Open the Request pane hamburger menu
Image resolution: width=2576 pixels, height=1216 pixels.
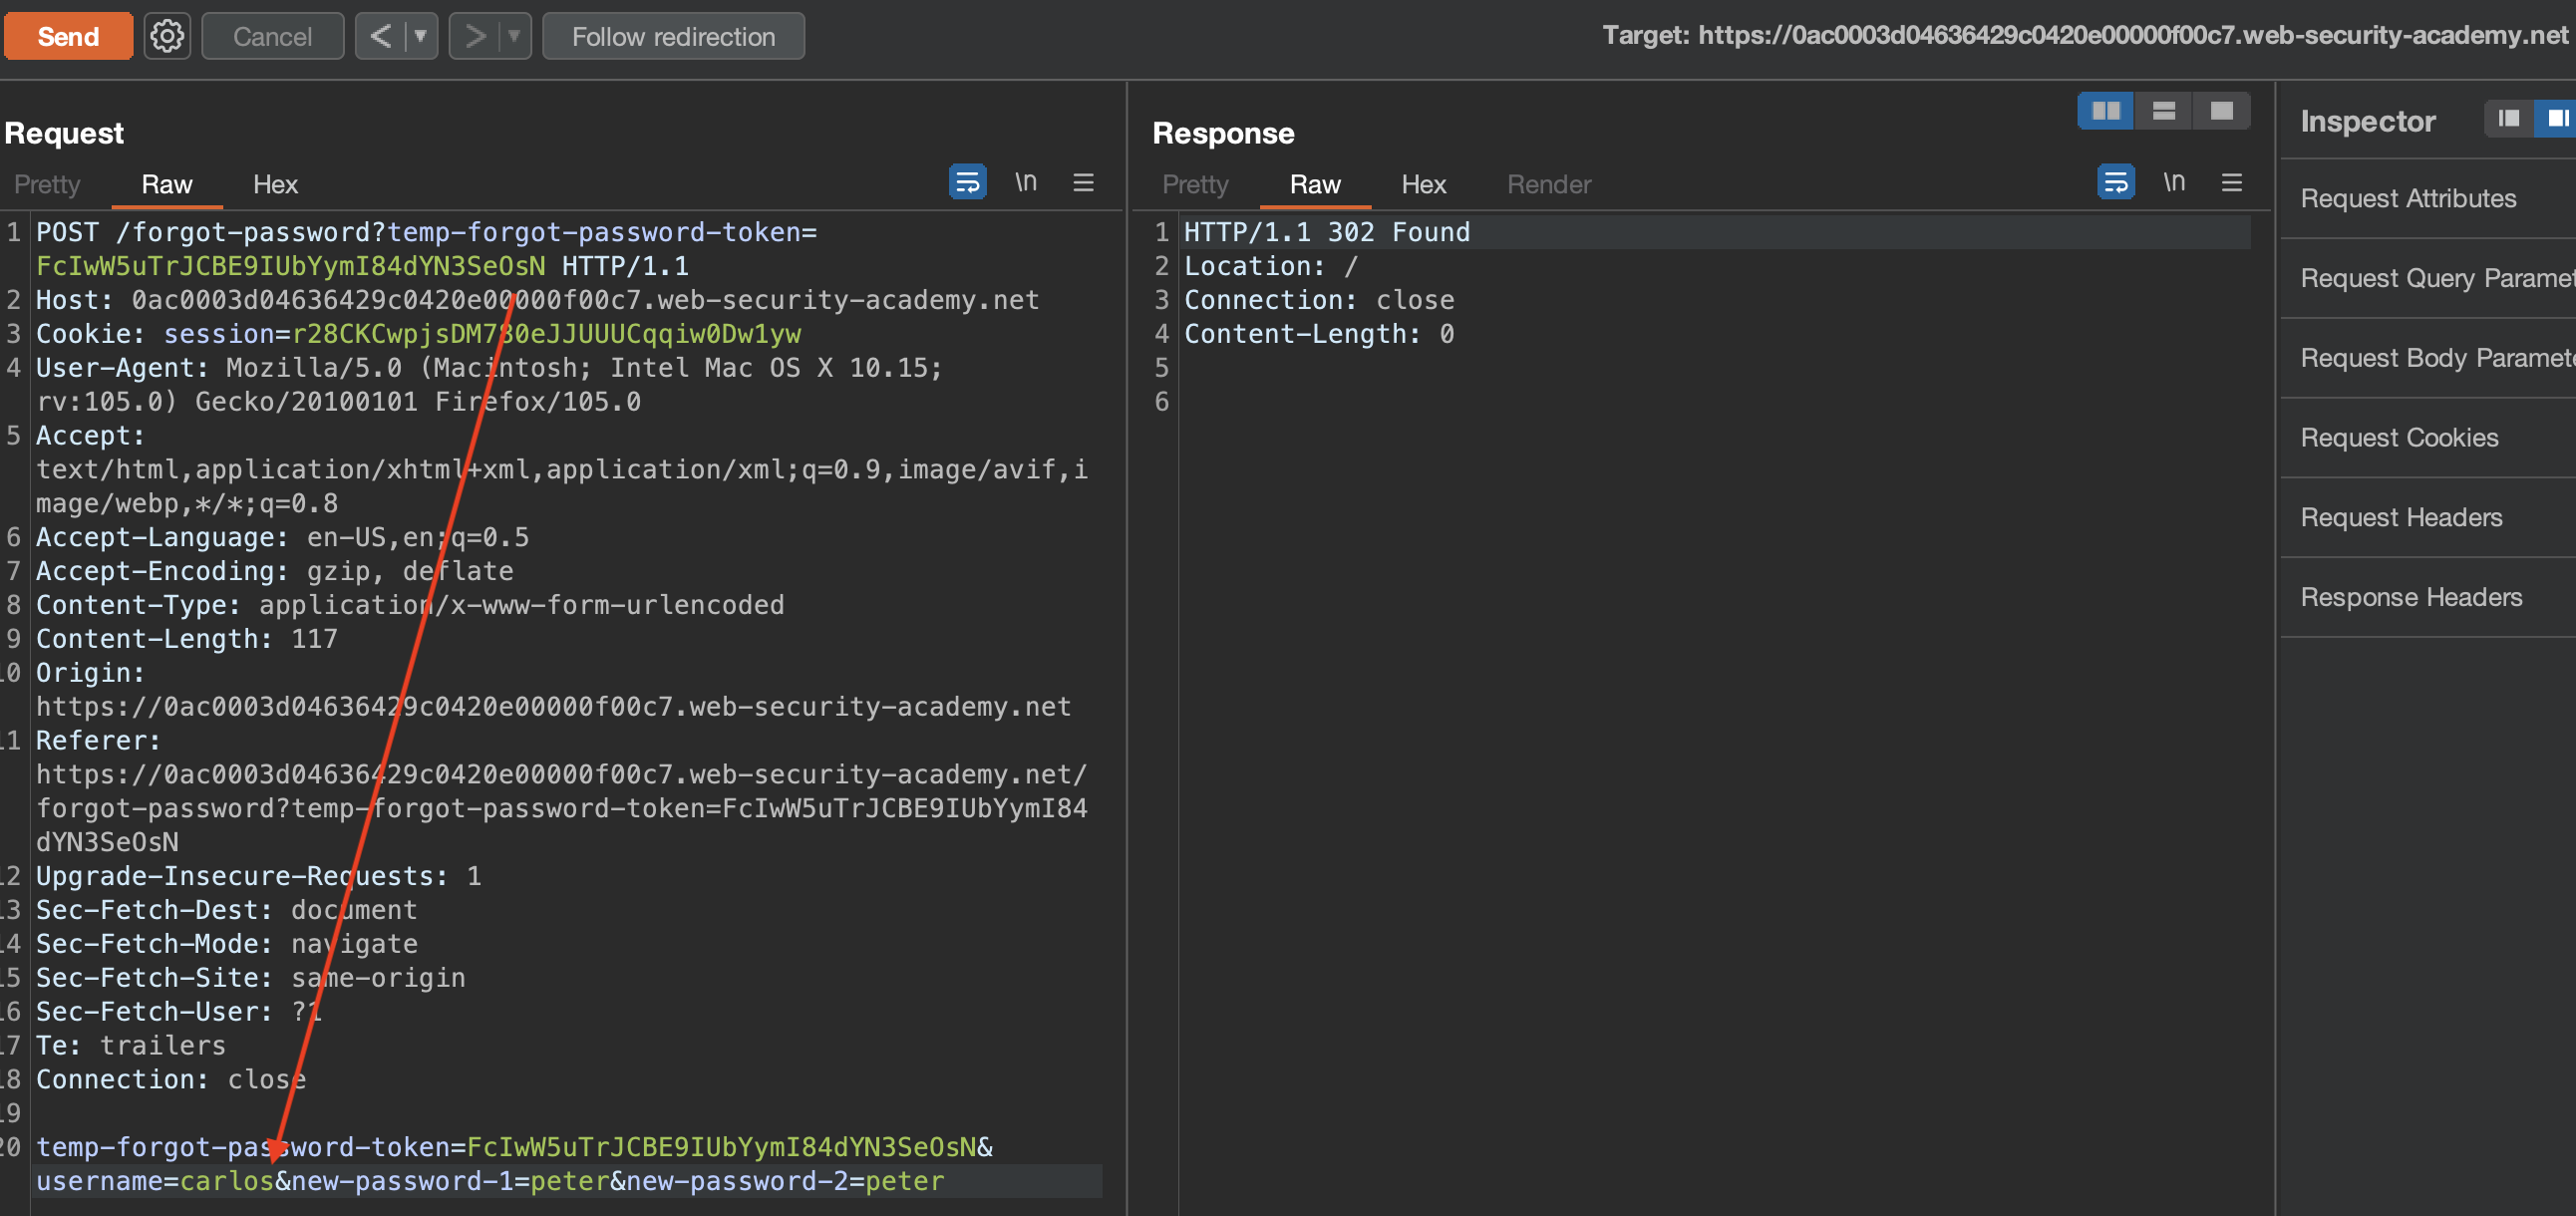[x=1083, y=183]
